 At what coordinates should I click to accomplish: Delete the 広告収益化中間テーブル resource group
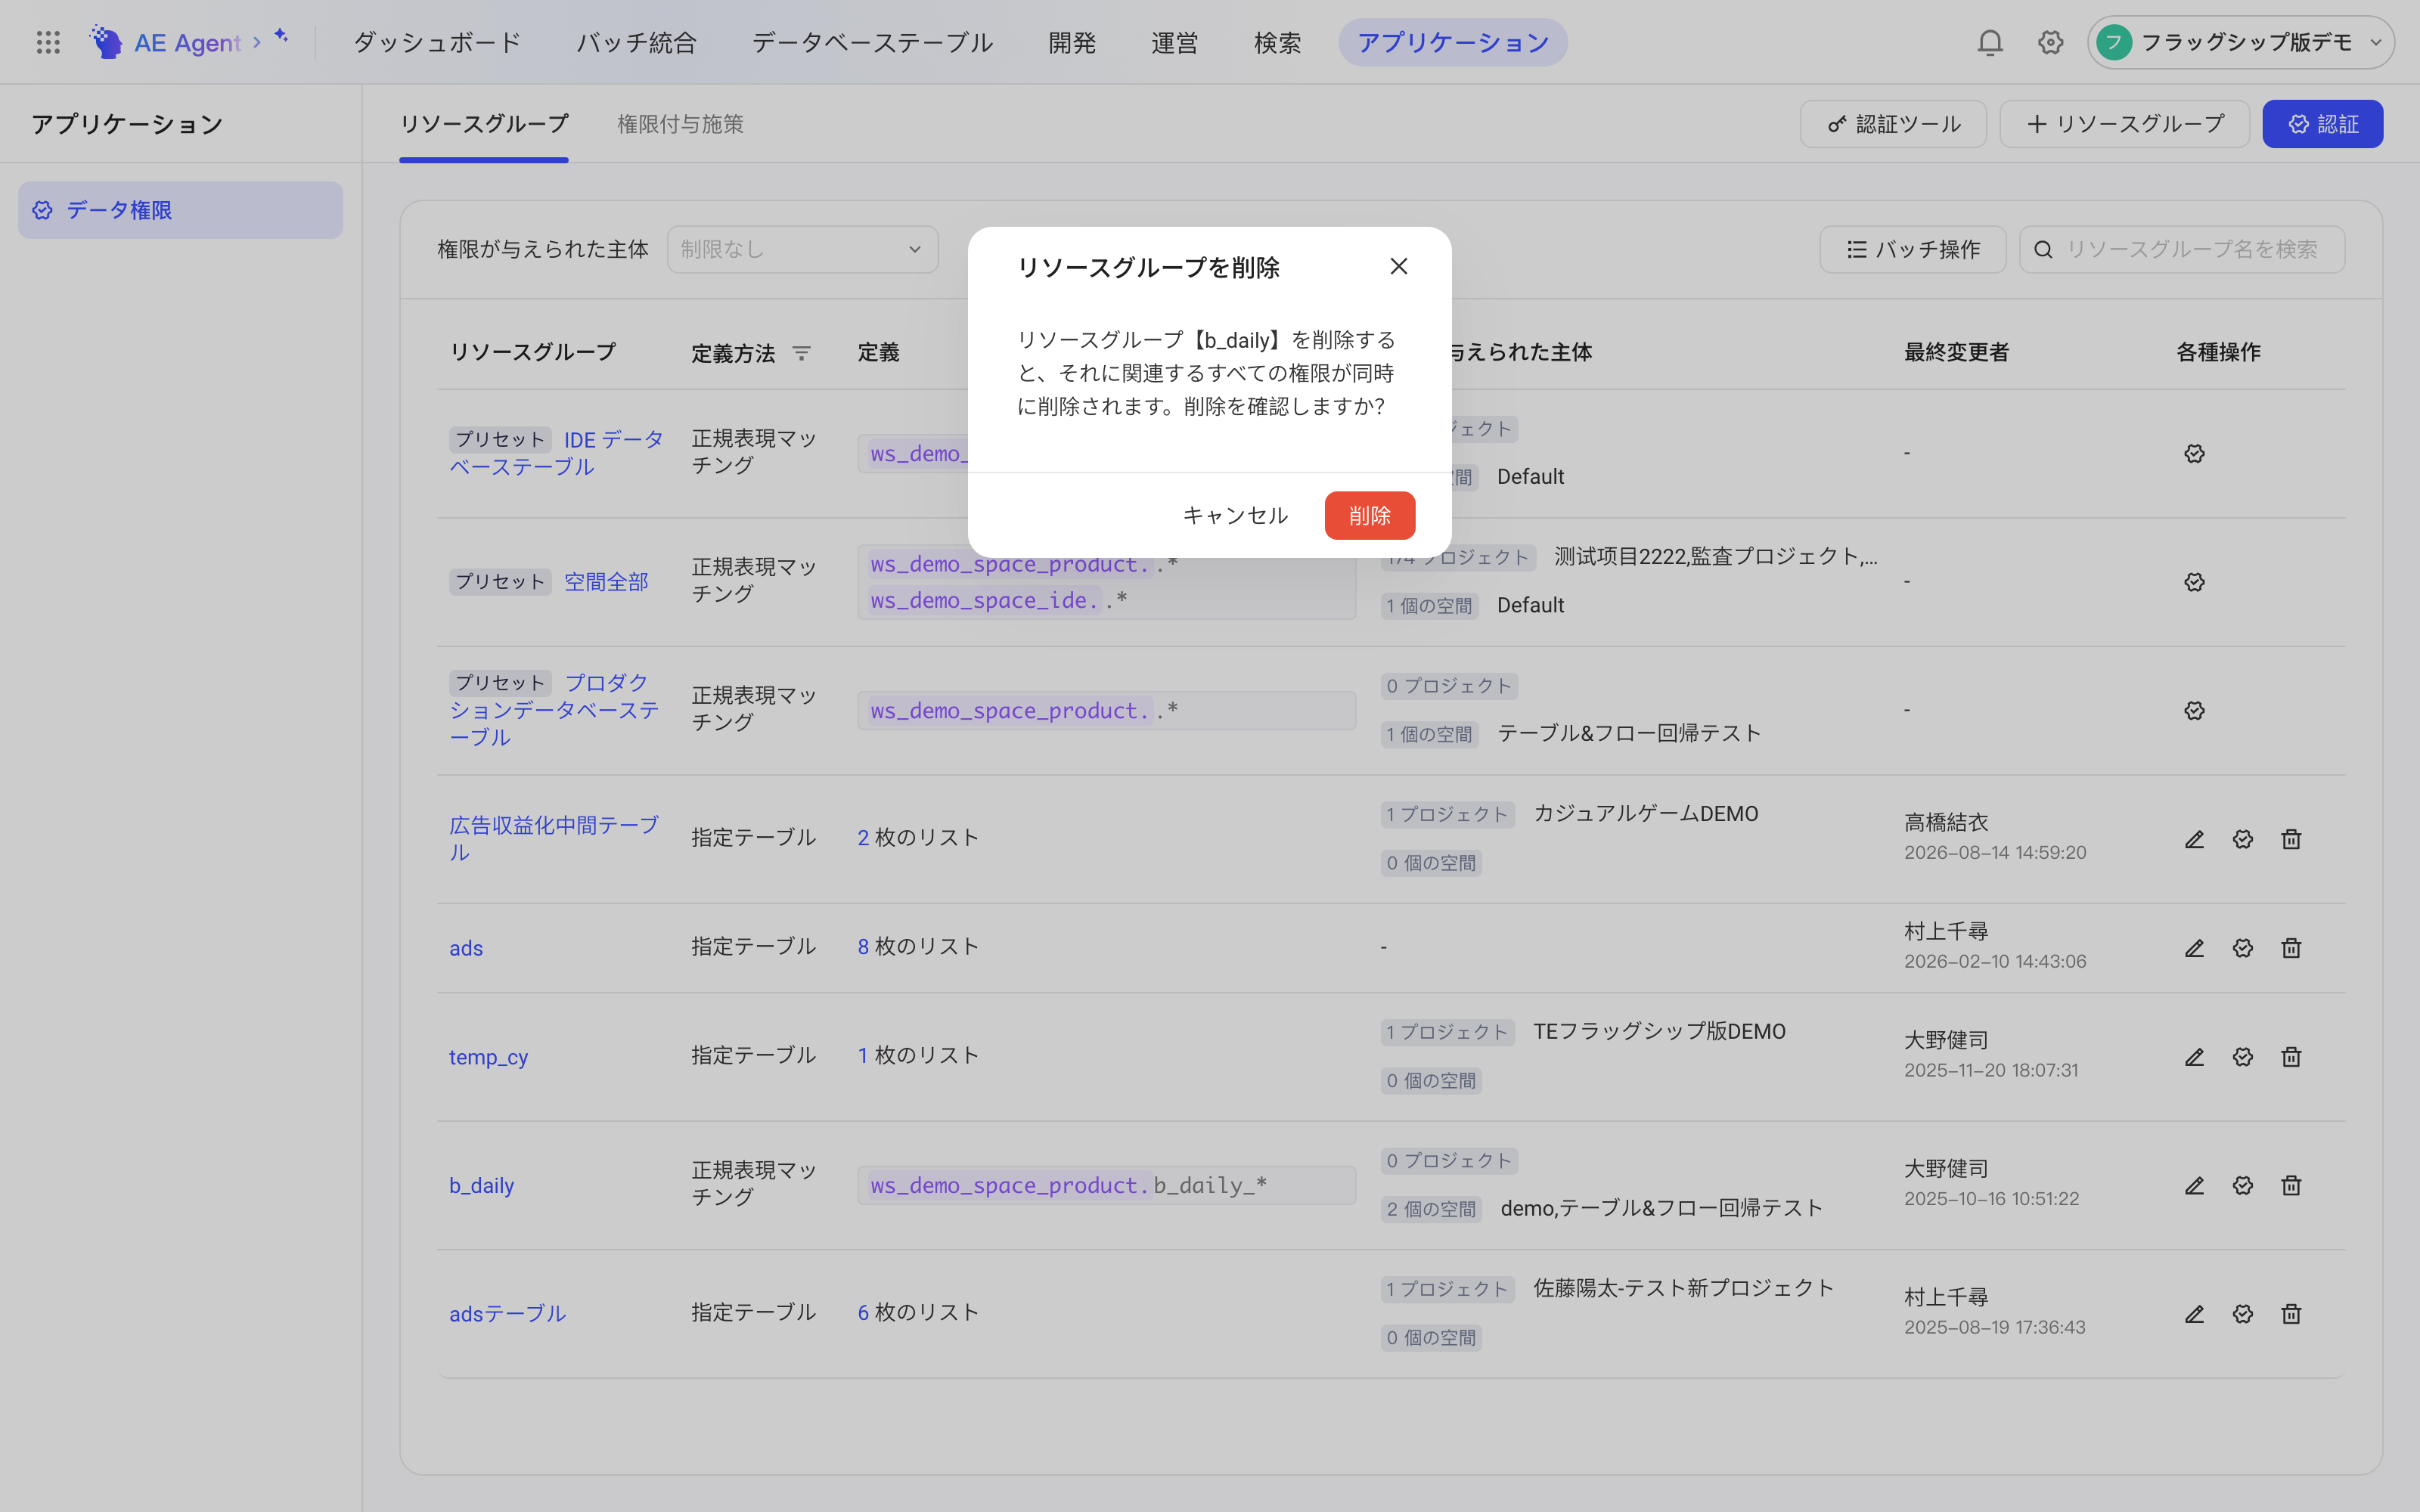tap(2291, 839)
